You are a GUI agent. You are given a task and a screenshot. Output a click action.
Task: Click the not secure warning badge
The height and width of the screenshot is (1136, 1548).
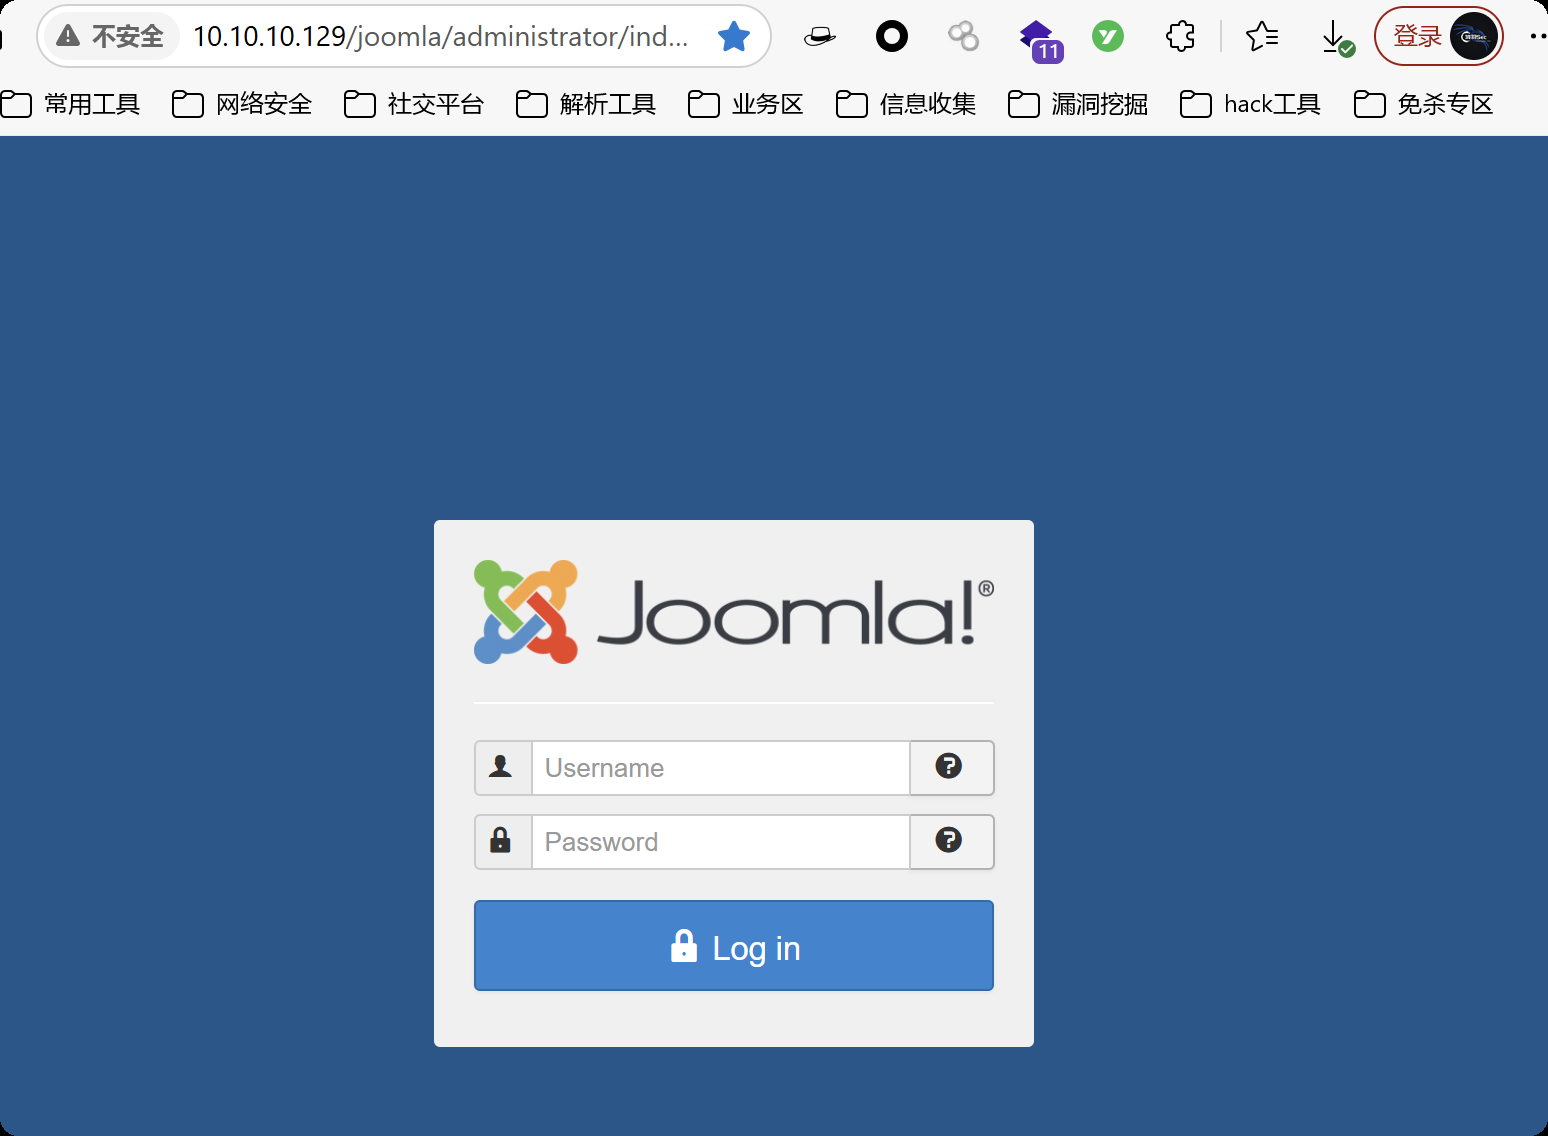(x=111, y=37)
